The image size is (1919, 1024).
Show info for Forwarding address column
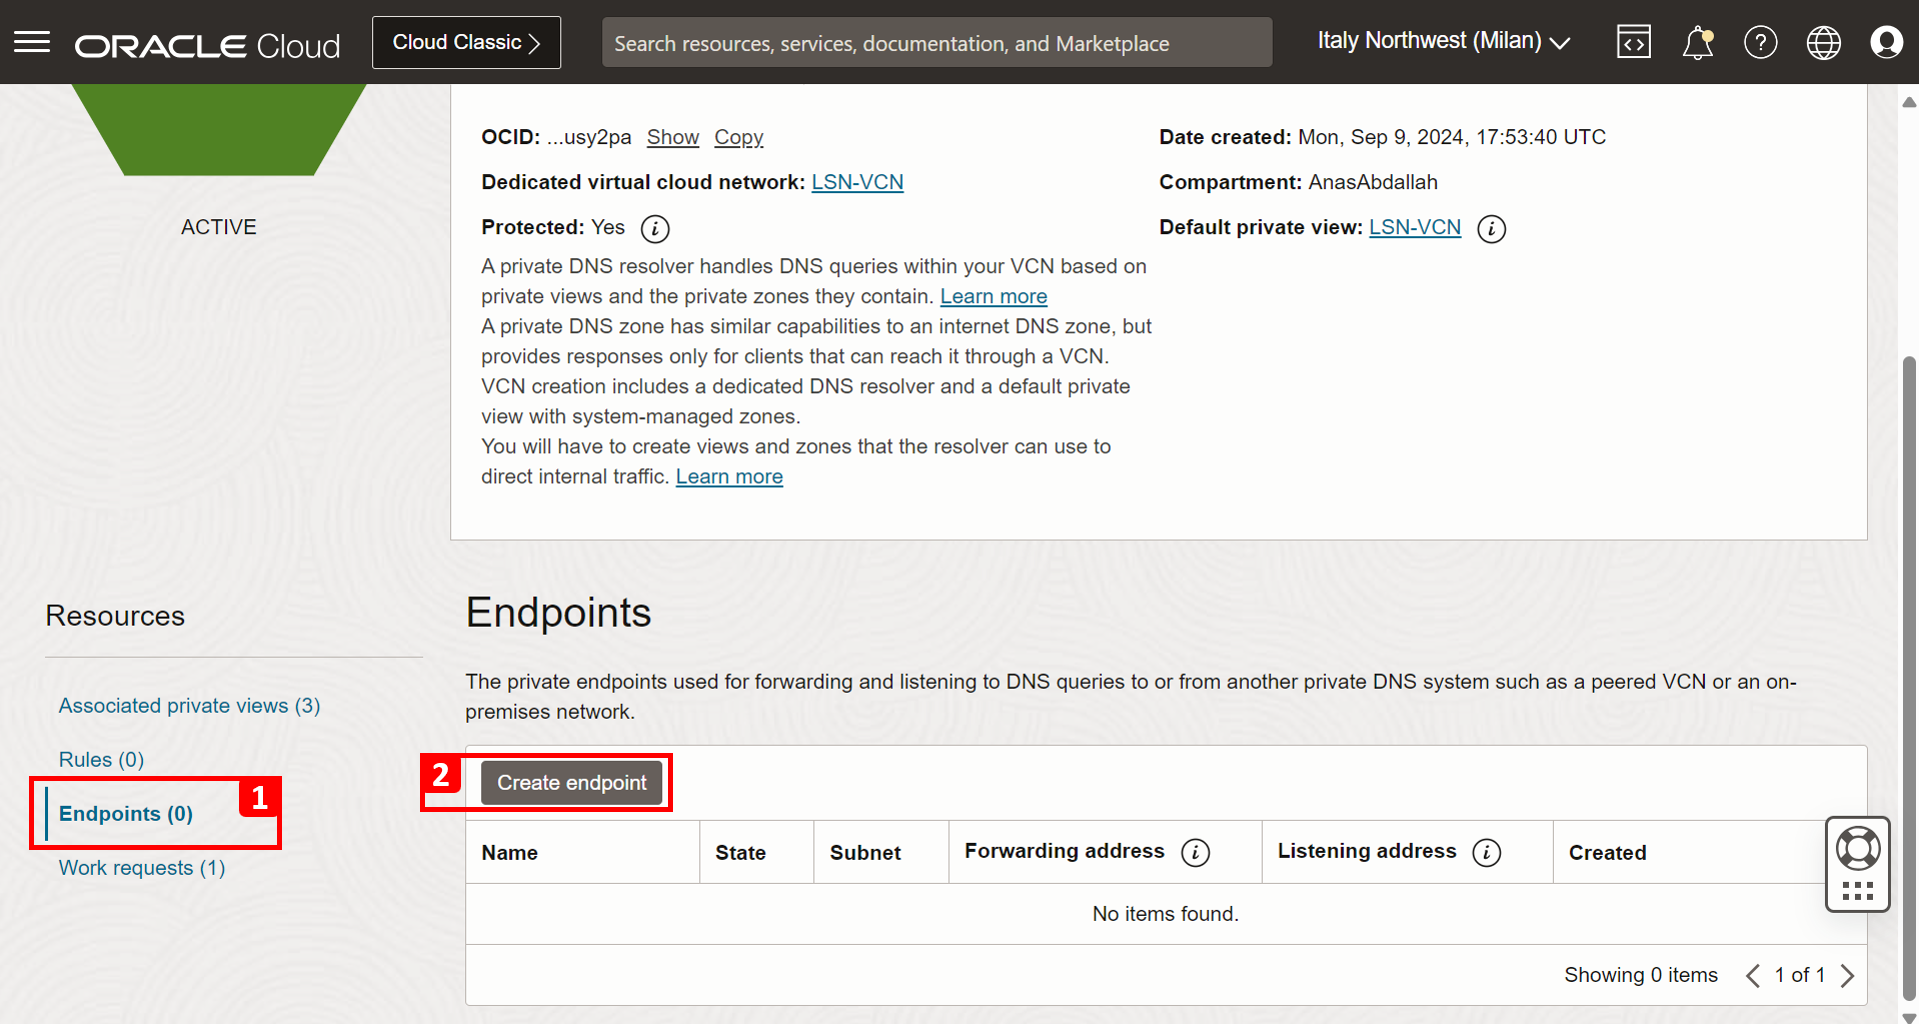[1195, 852]
